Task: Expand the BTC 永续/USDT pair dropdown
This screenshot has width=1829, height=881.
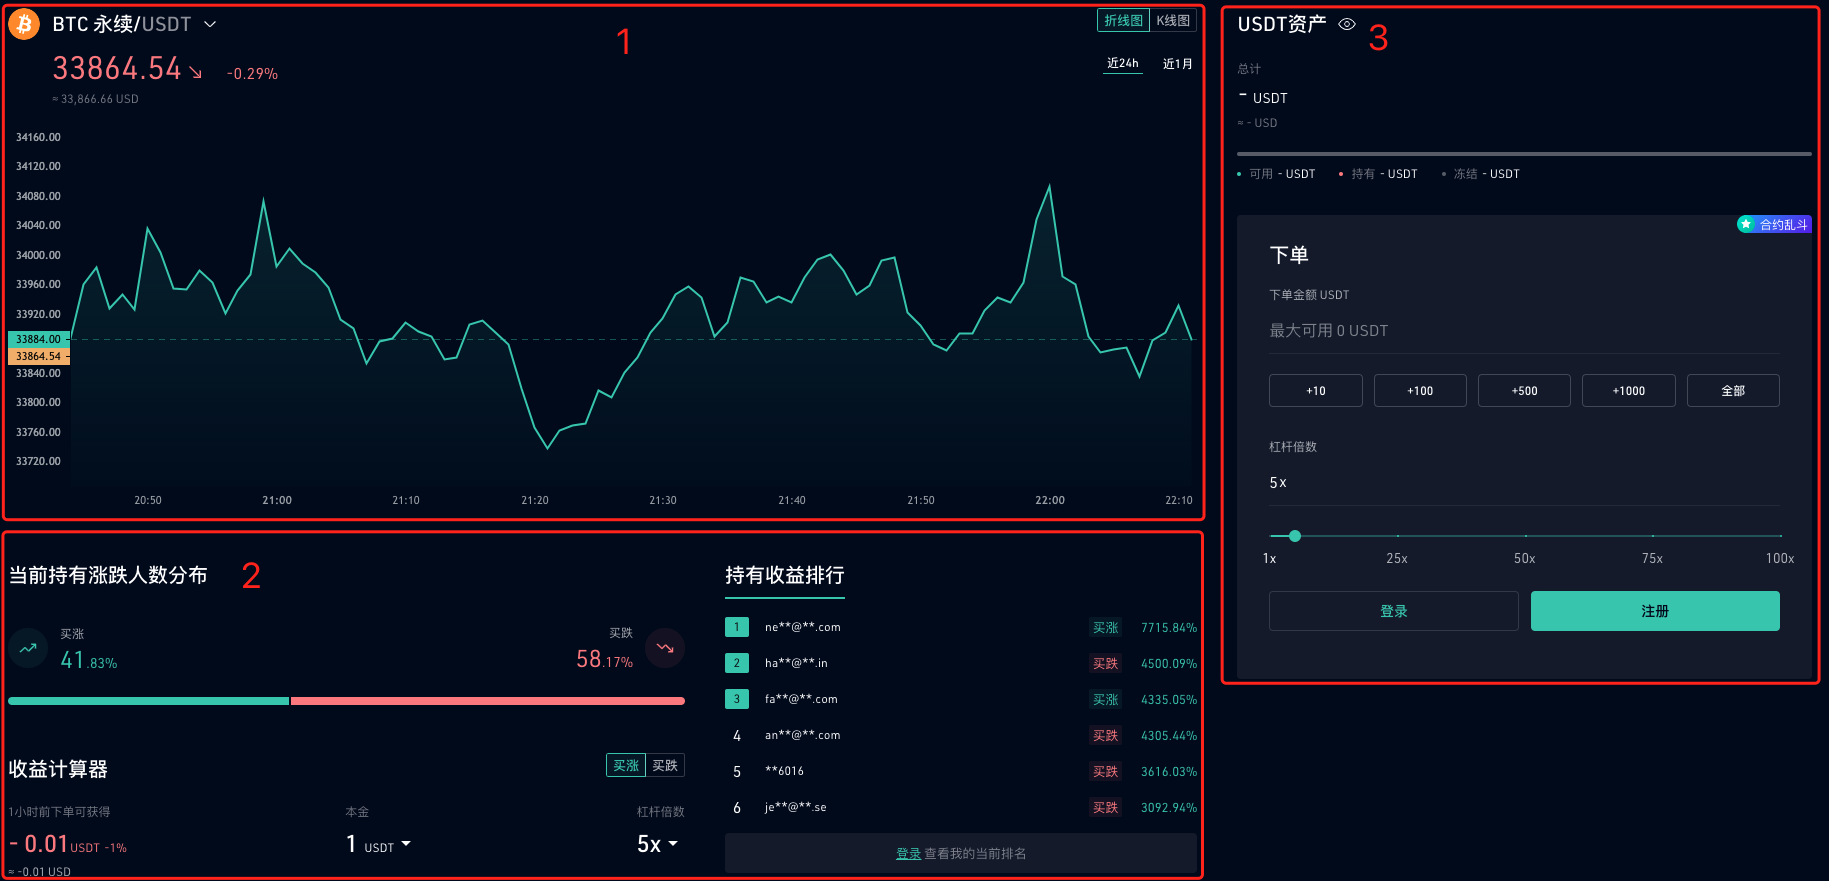Action: click(x=210, y=24)
